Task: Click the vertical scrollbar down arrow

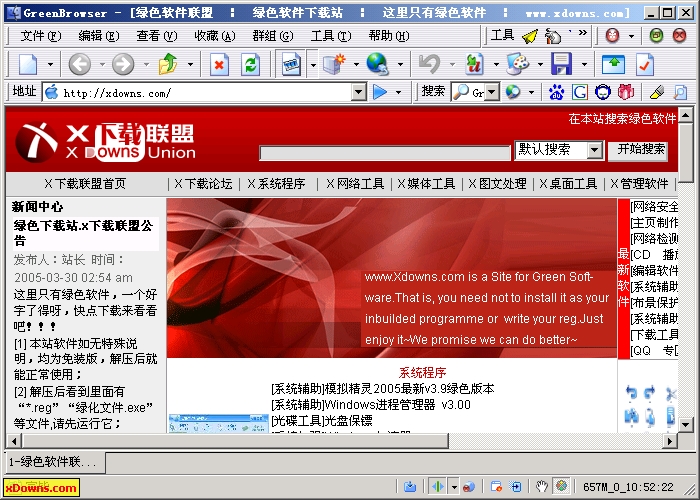Action: click(685, 425)
